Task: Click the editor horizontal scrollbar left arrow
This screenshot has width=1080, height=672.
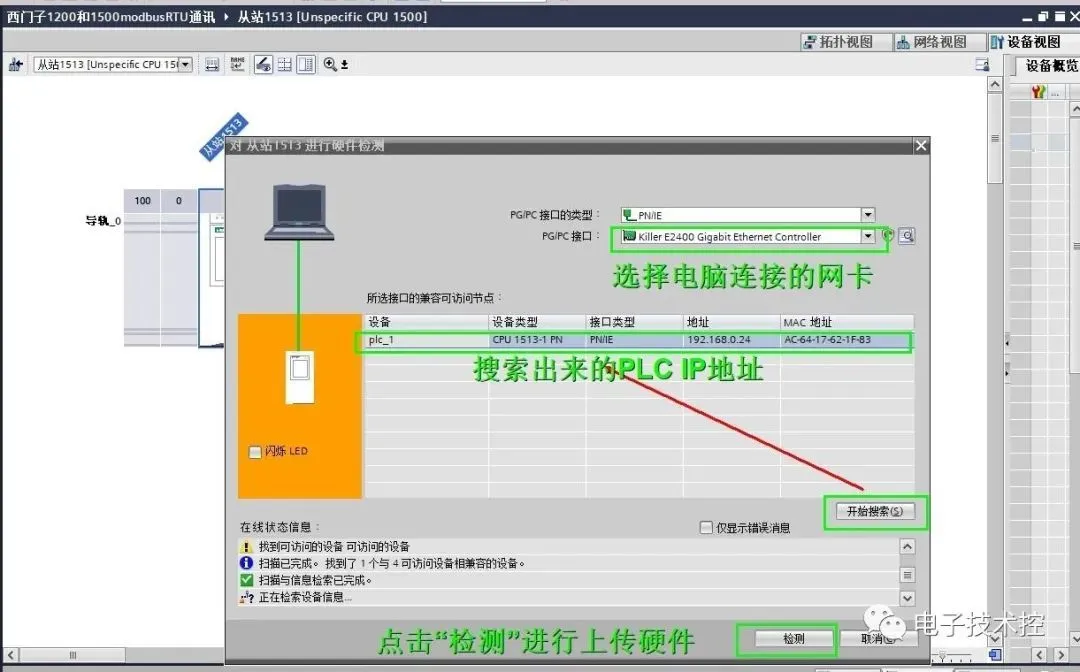Action: (x=11, y=655)
